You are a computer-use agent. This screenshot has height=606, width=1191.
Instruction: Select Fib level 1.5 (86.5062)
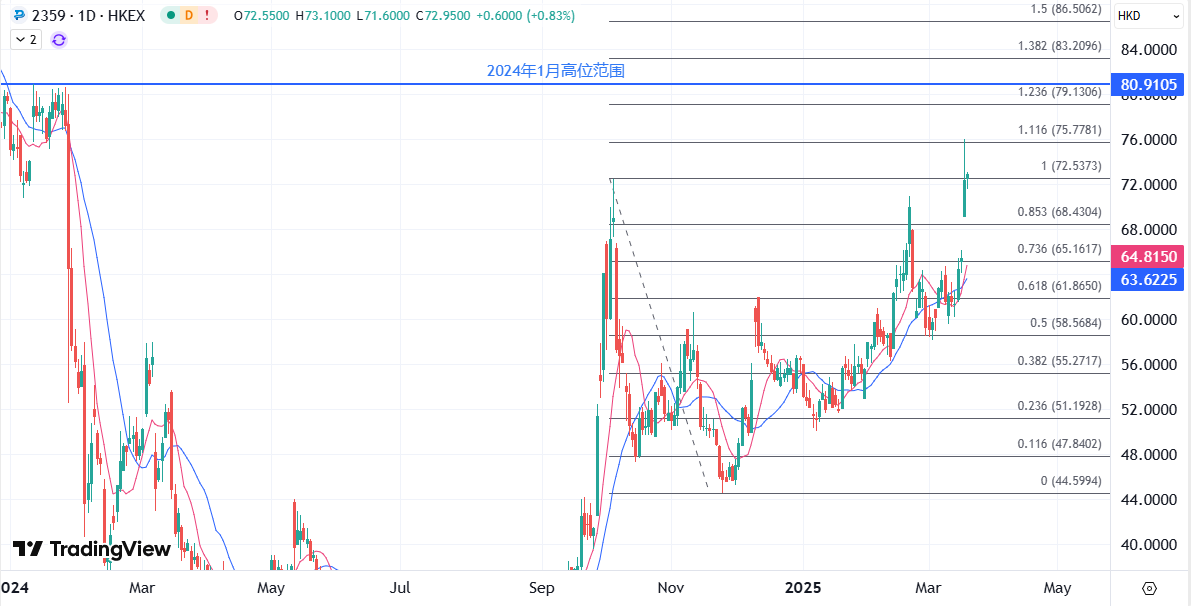click(1066, 9)
